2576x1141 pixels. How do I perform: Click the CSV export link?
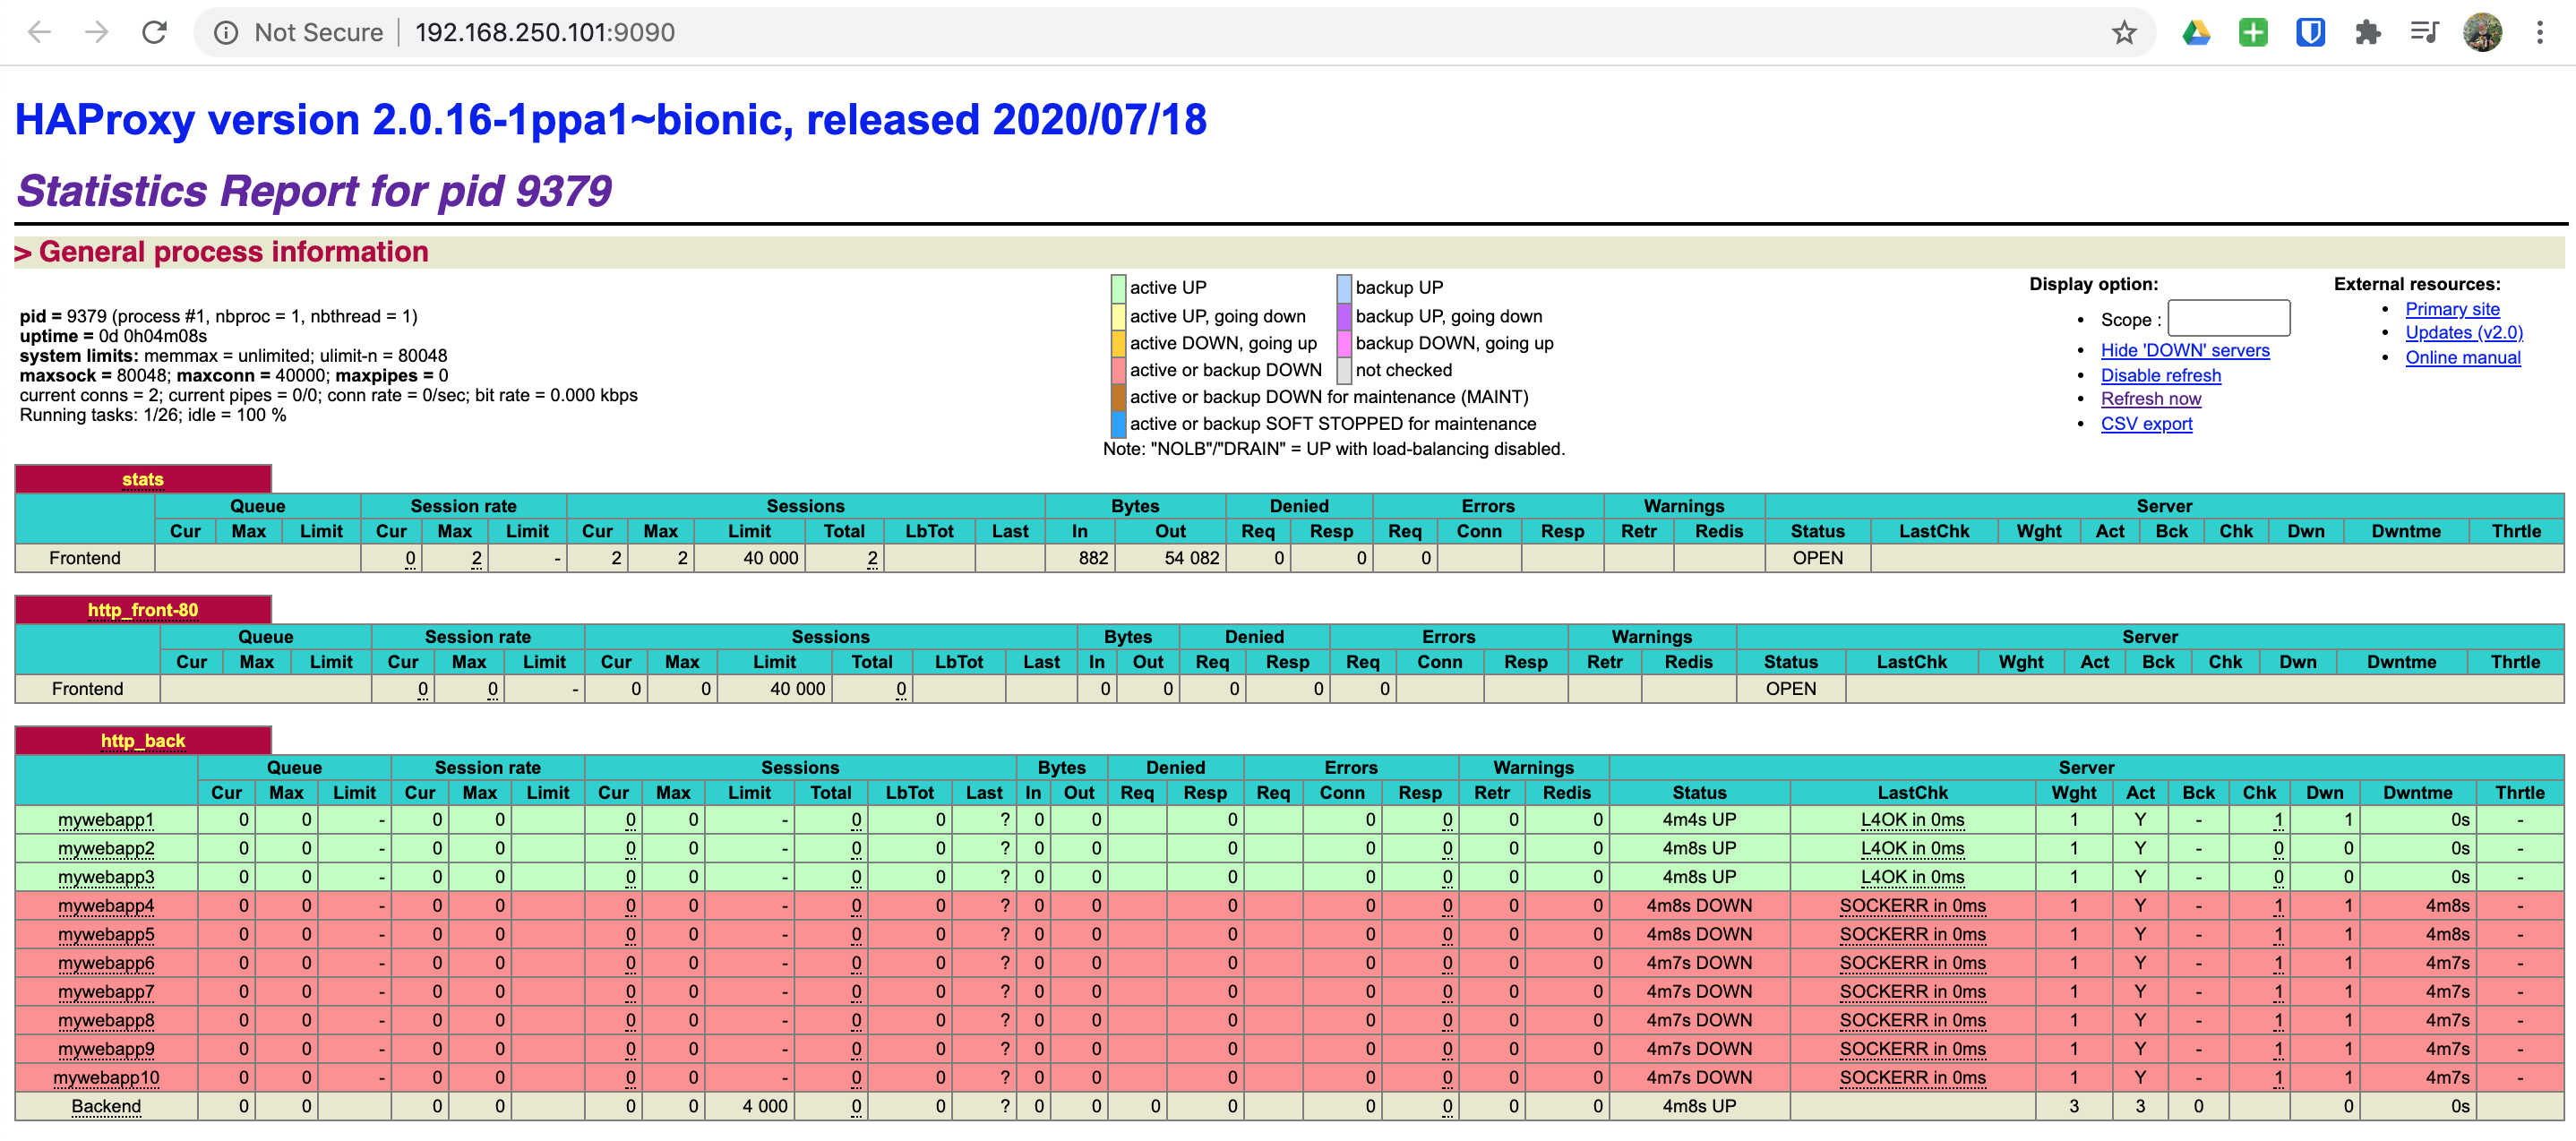(2147, 423)
